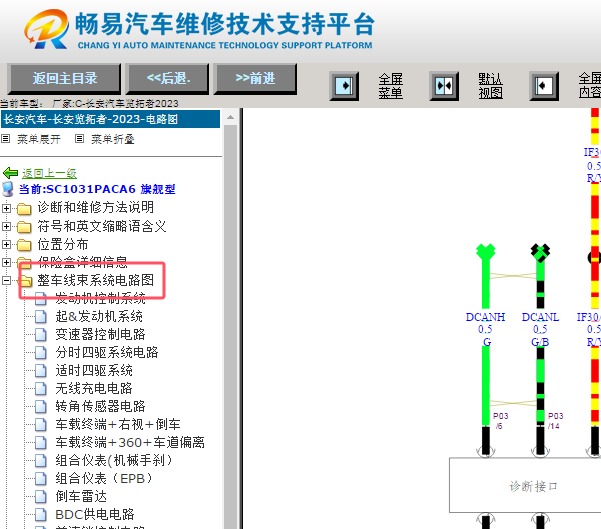This screenshot has height=529, width=601.
Task: Open the 变速器控制电路 diagram
Action: [x=100, y=334]
